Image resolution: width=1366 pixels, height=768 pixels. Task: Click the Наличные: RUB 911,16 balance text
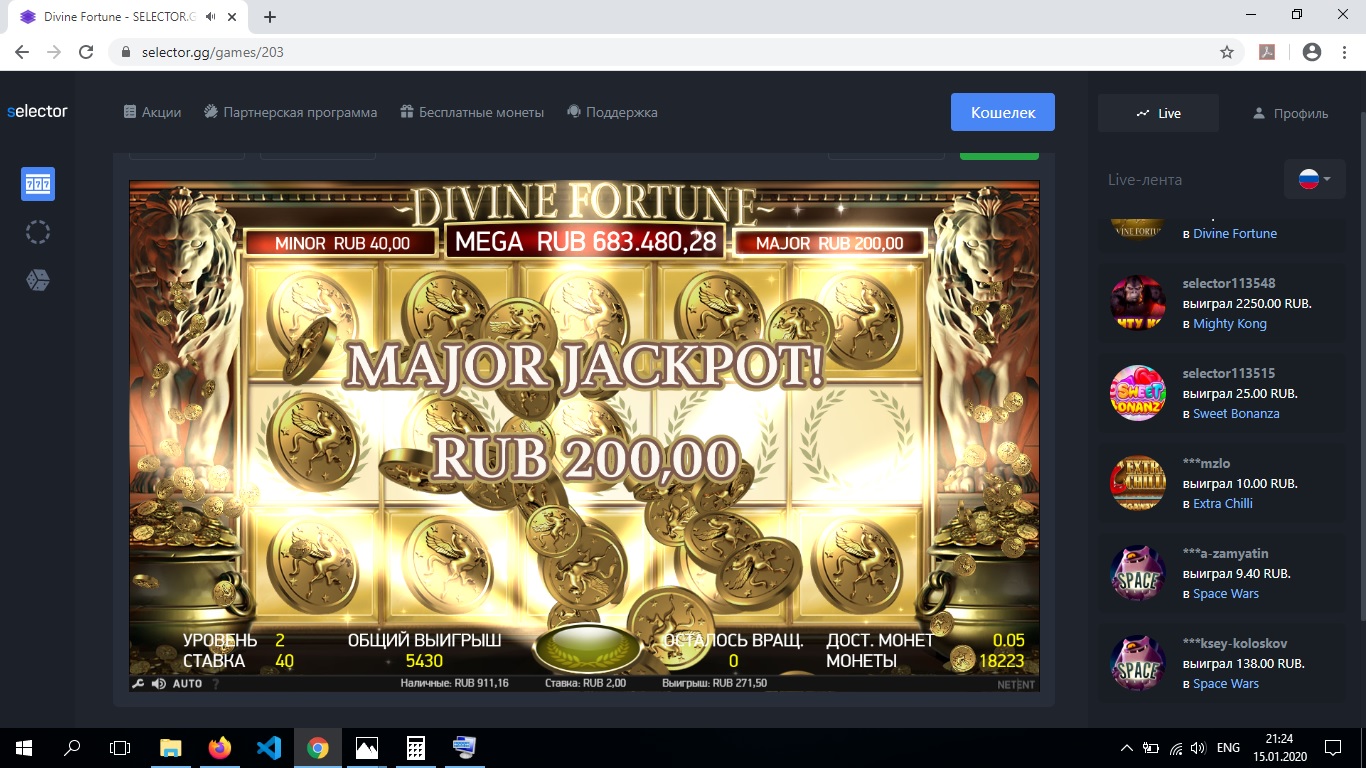tap(454, 684)
